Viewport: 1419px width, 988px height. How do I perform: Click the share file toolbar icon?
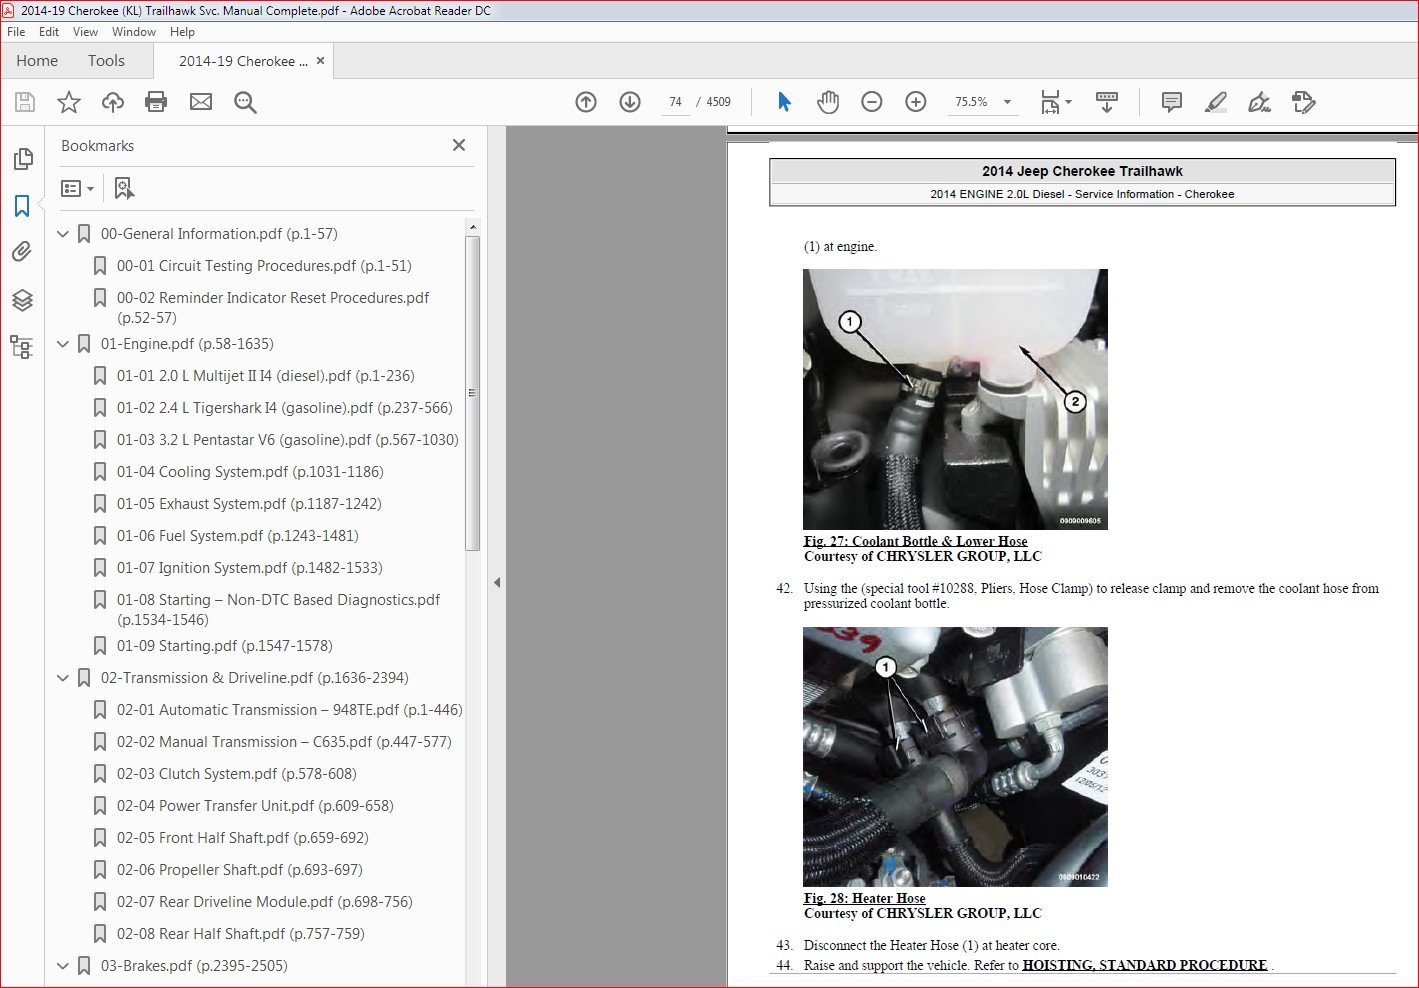click(1304, 102)
